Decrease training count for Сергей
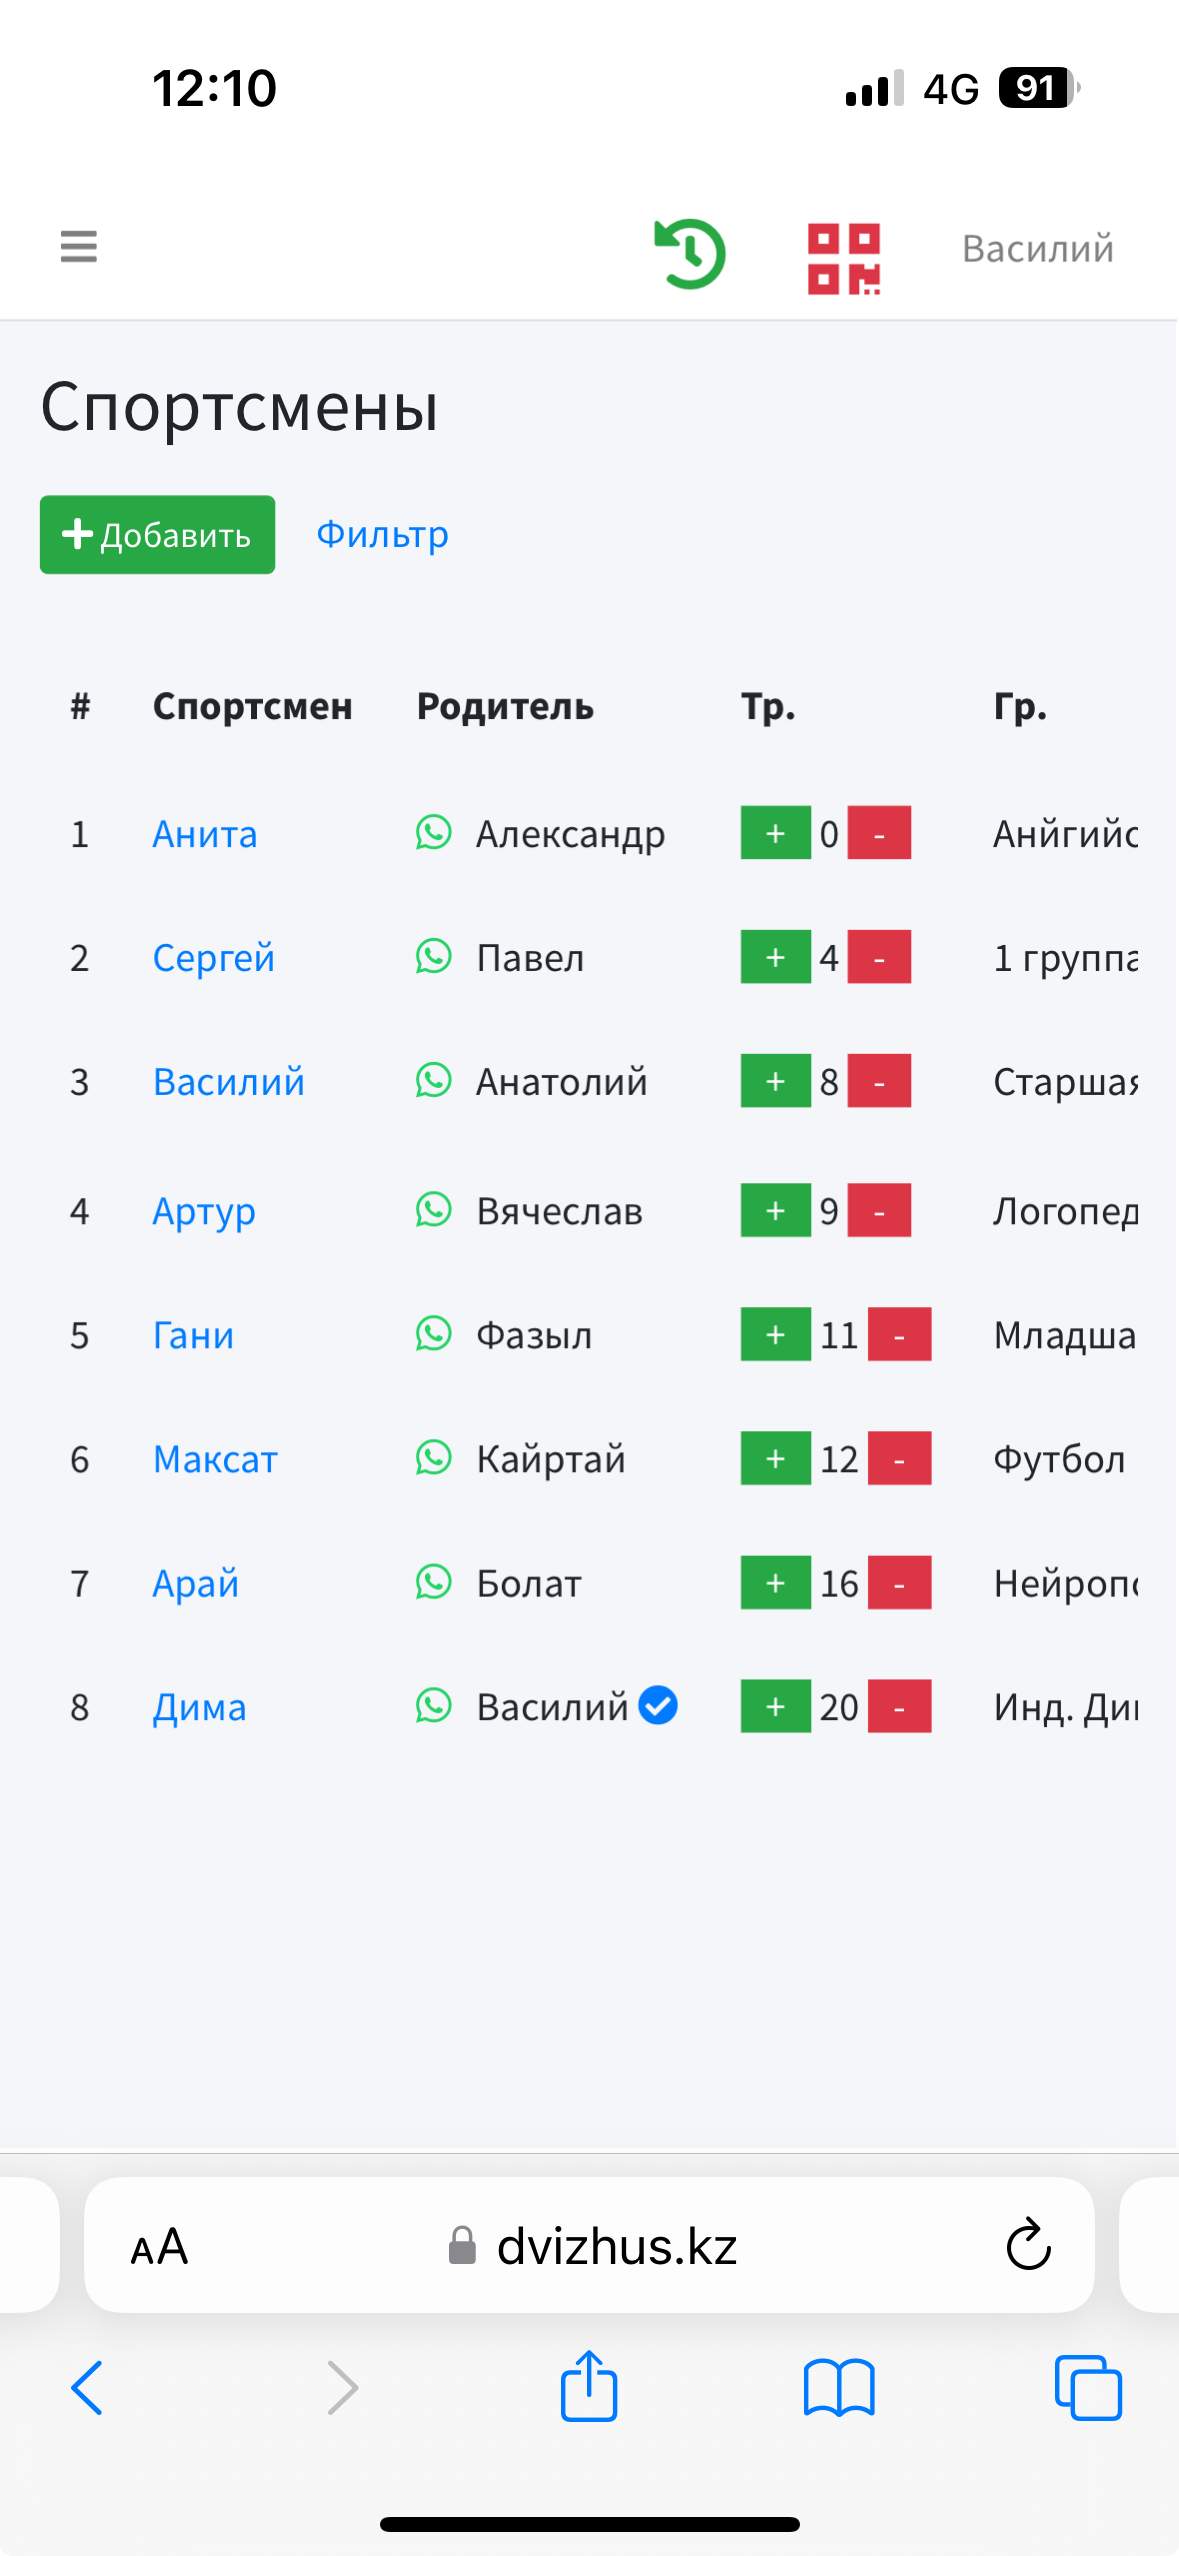Screen dimensions: 1179x2556 (x=879, y=957)
